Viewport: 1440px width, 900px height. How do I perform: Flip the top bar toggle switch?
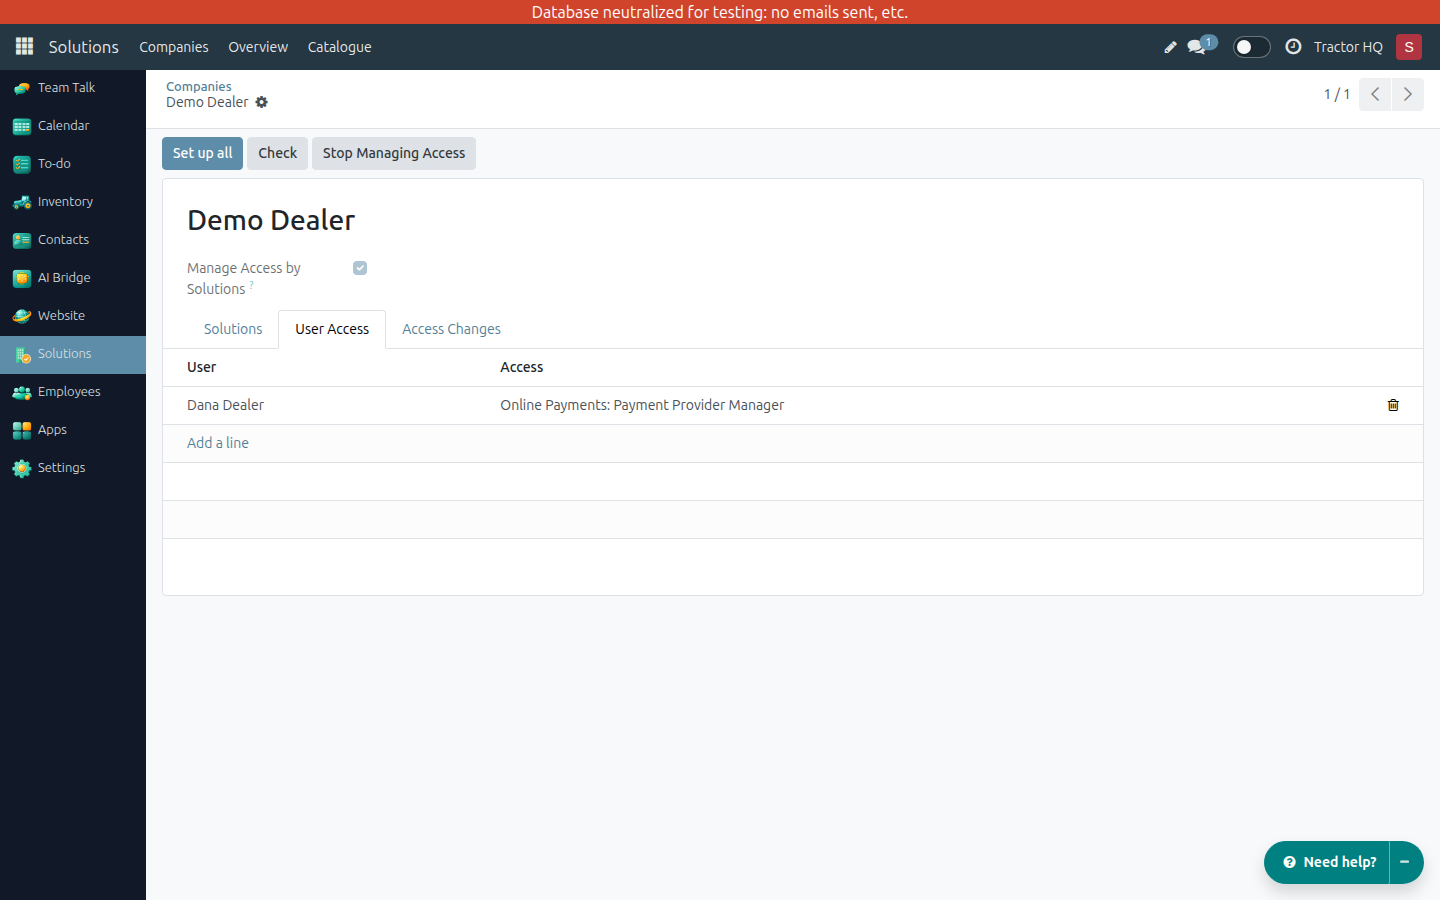point(1251,47)
